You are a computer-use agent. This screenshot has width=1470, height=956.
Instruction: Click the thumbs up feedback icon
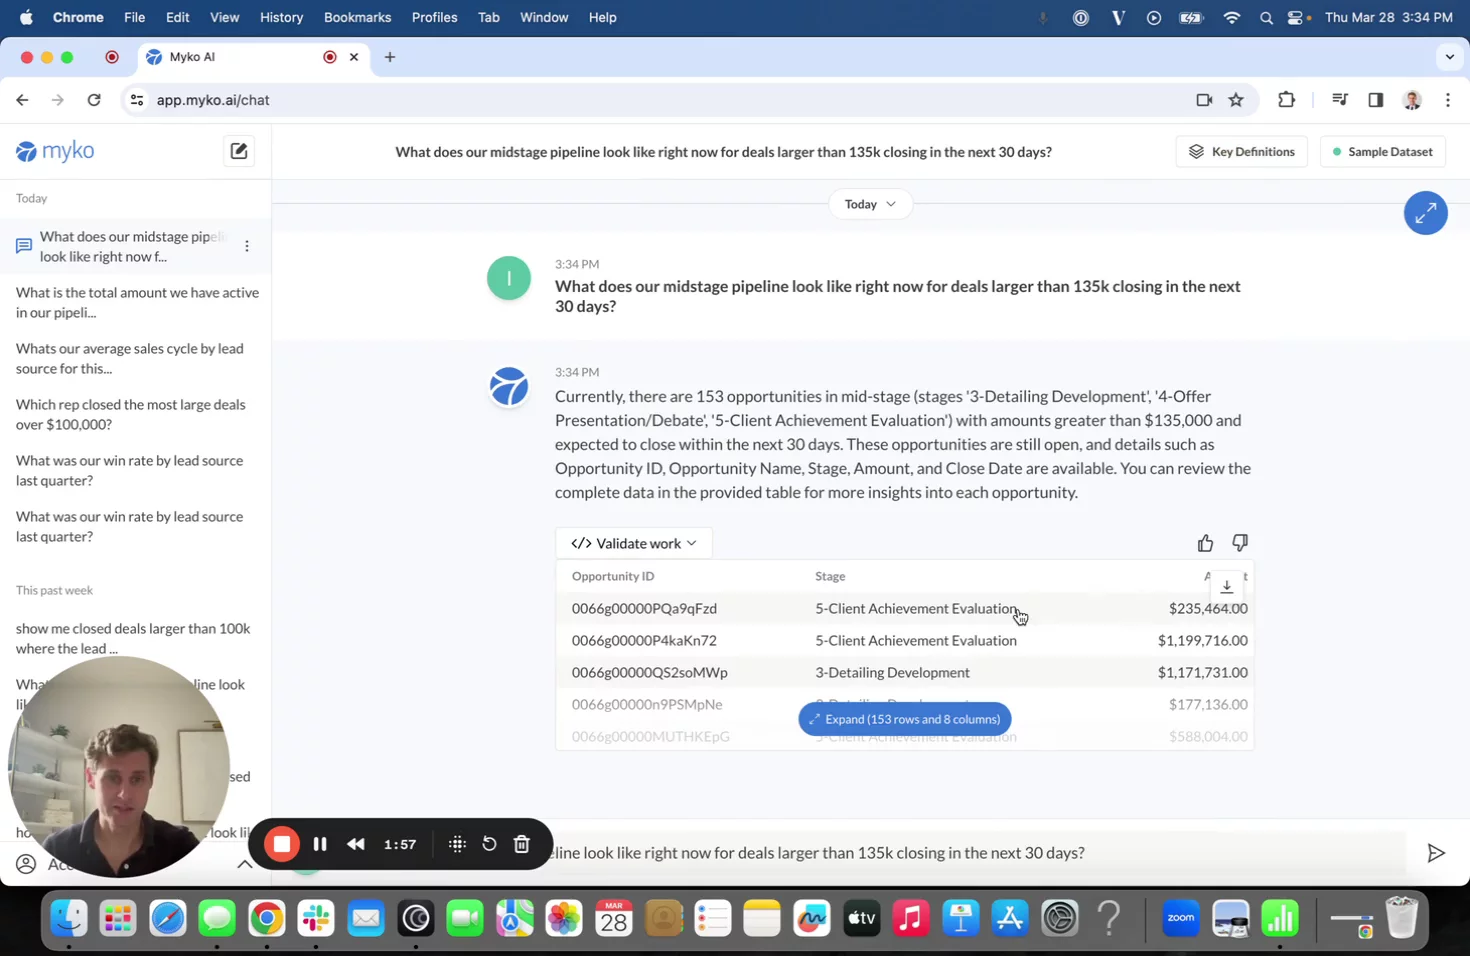(1205, 543)
